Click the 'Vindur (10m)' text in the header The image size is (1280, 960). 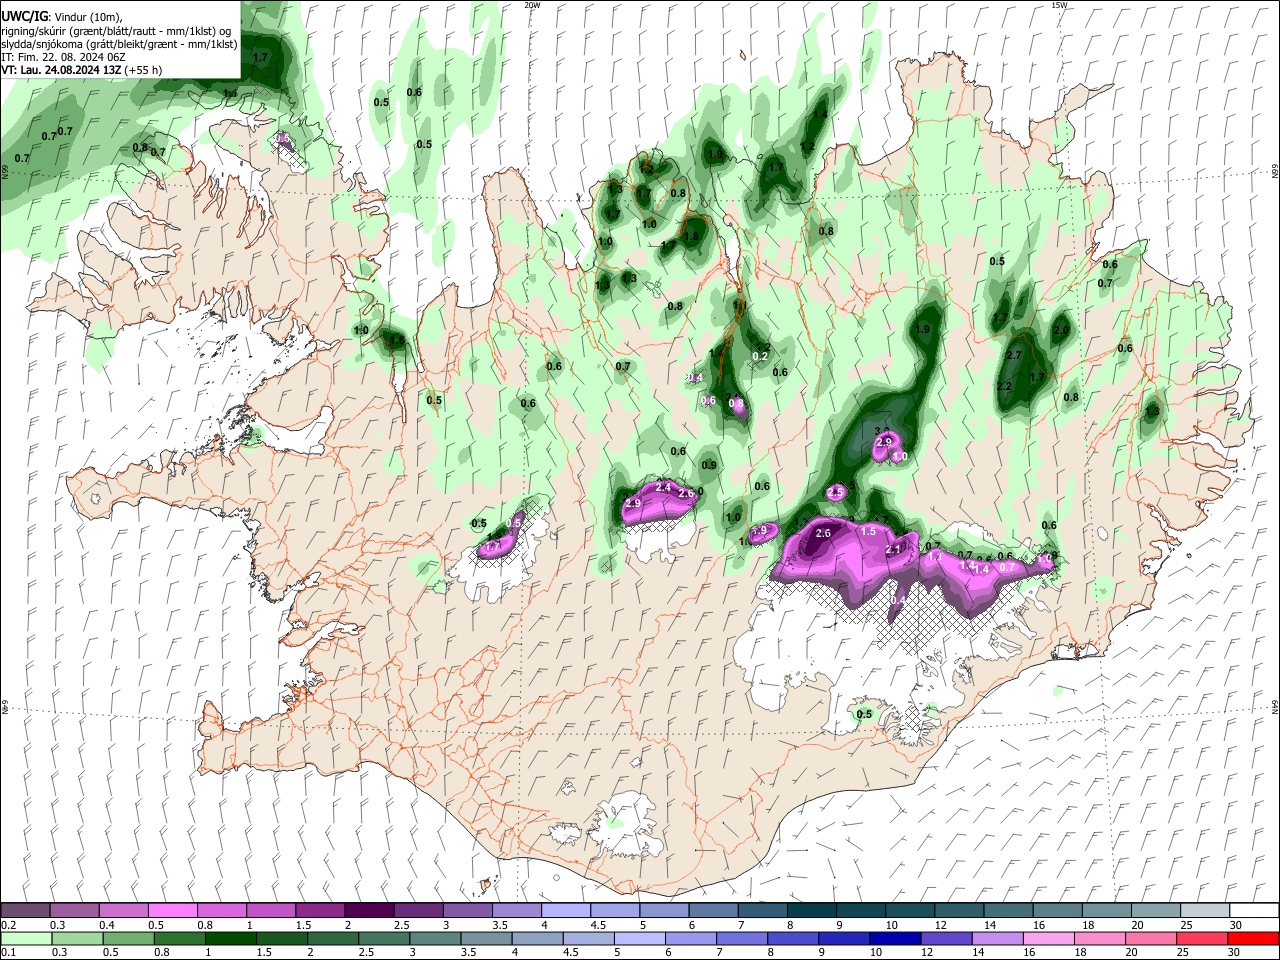coord(89,16)
